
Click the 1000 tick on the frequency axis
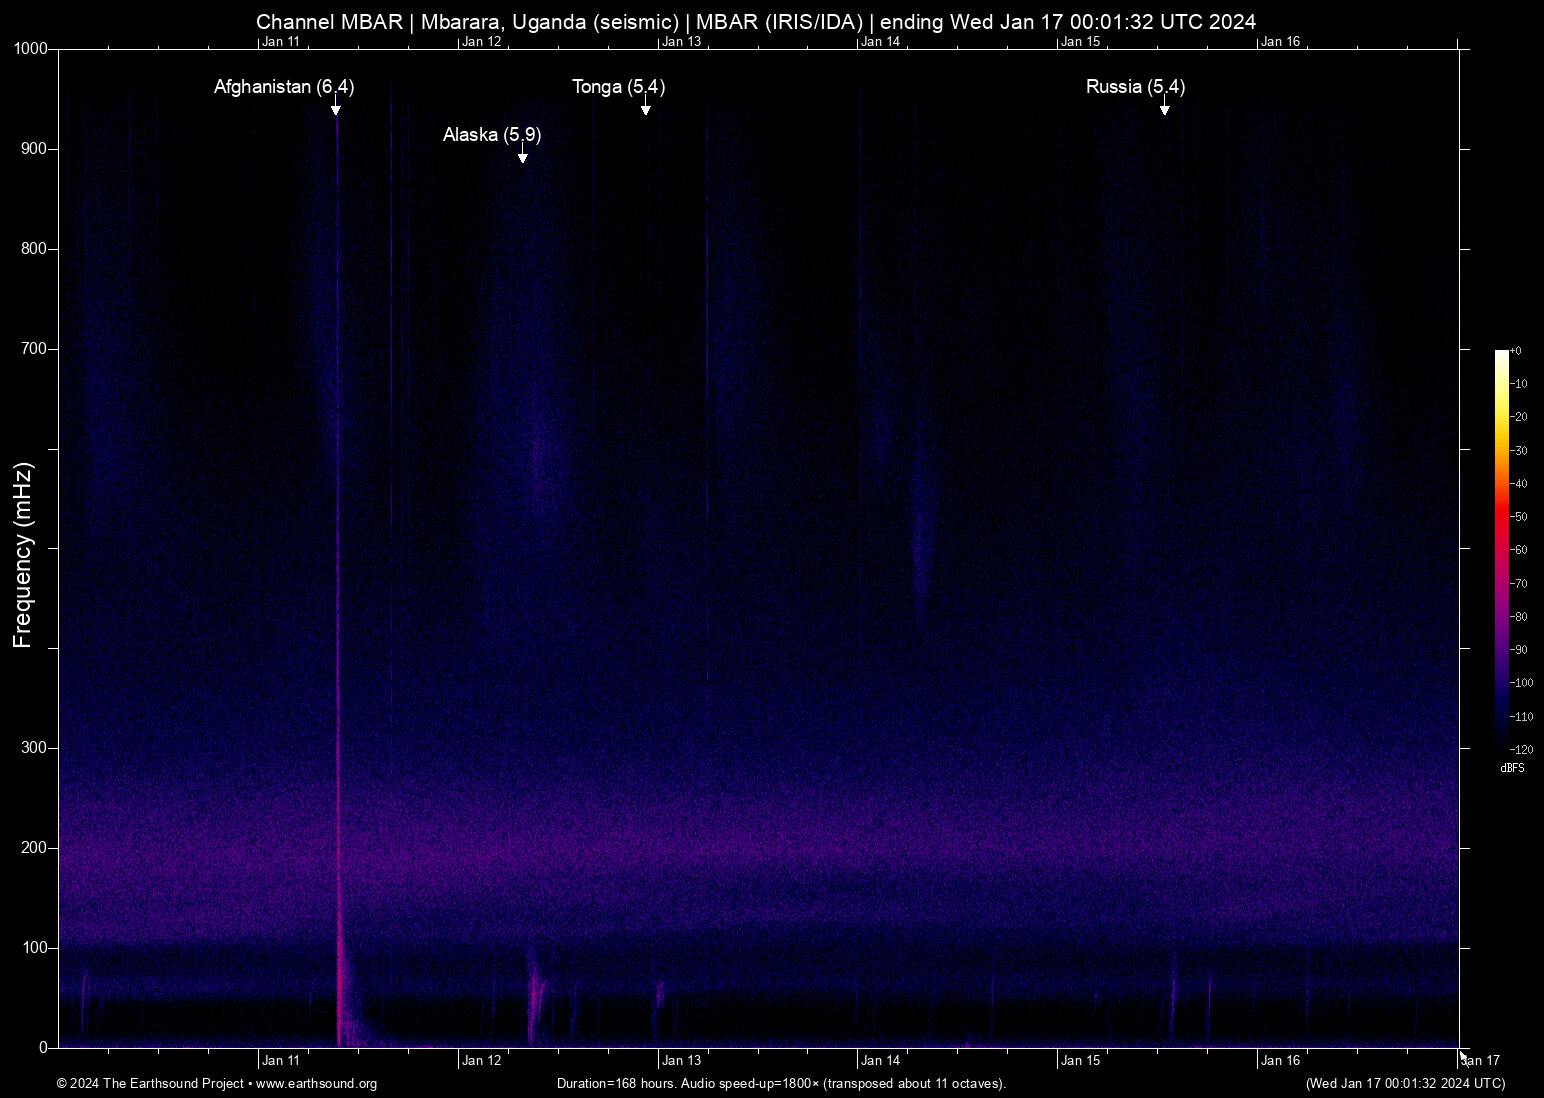coord(31,49)
